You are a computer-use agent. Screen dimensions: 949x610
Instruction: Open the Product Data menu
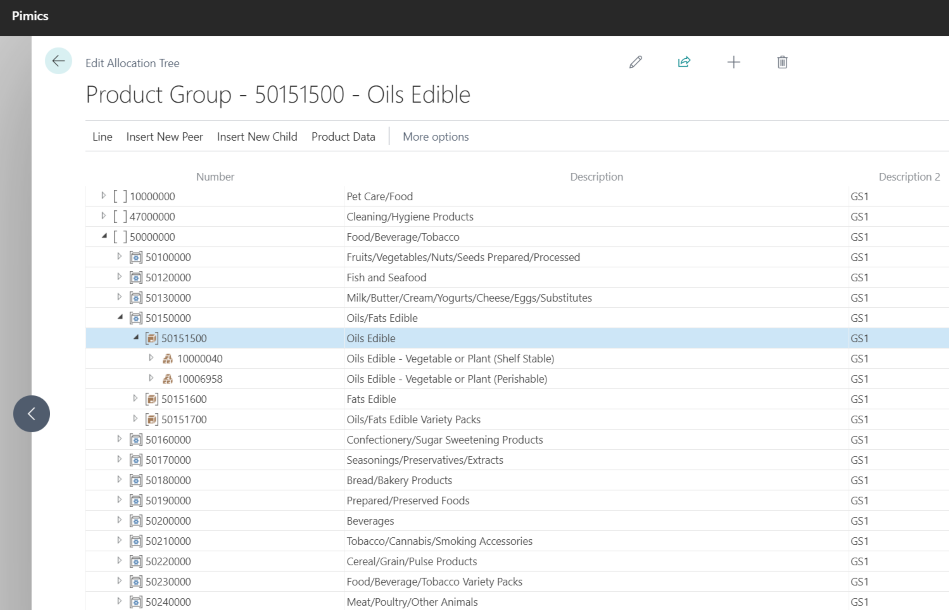point(343,137)
